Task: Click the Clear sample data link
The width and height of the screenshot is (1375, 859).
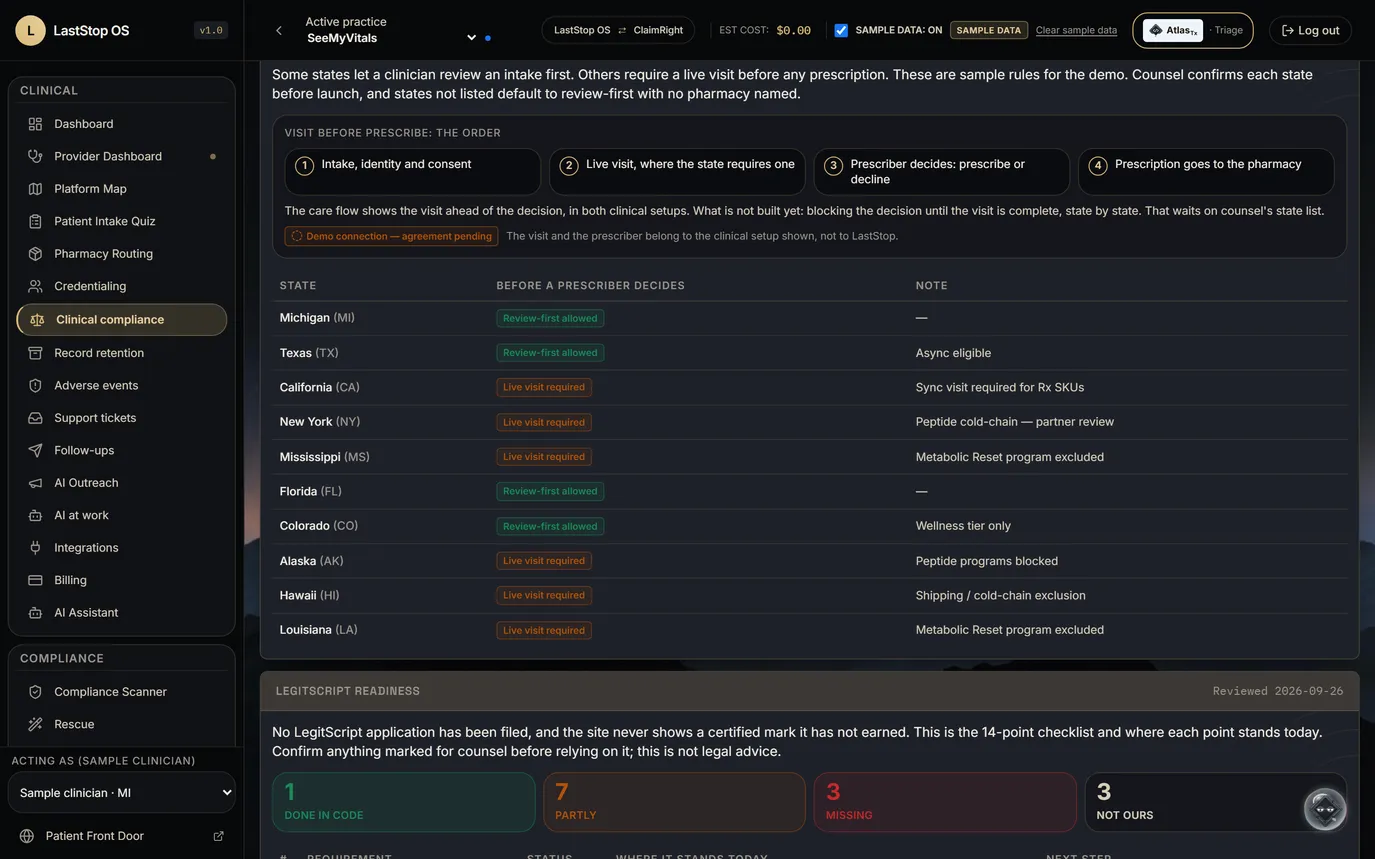Action: point(1076,30)
